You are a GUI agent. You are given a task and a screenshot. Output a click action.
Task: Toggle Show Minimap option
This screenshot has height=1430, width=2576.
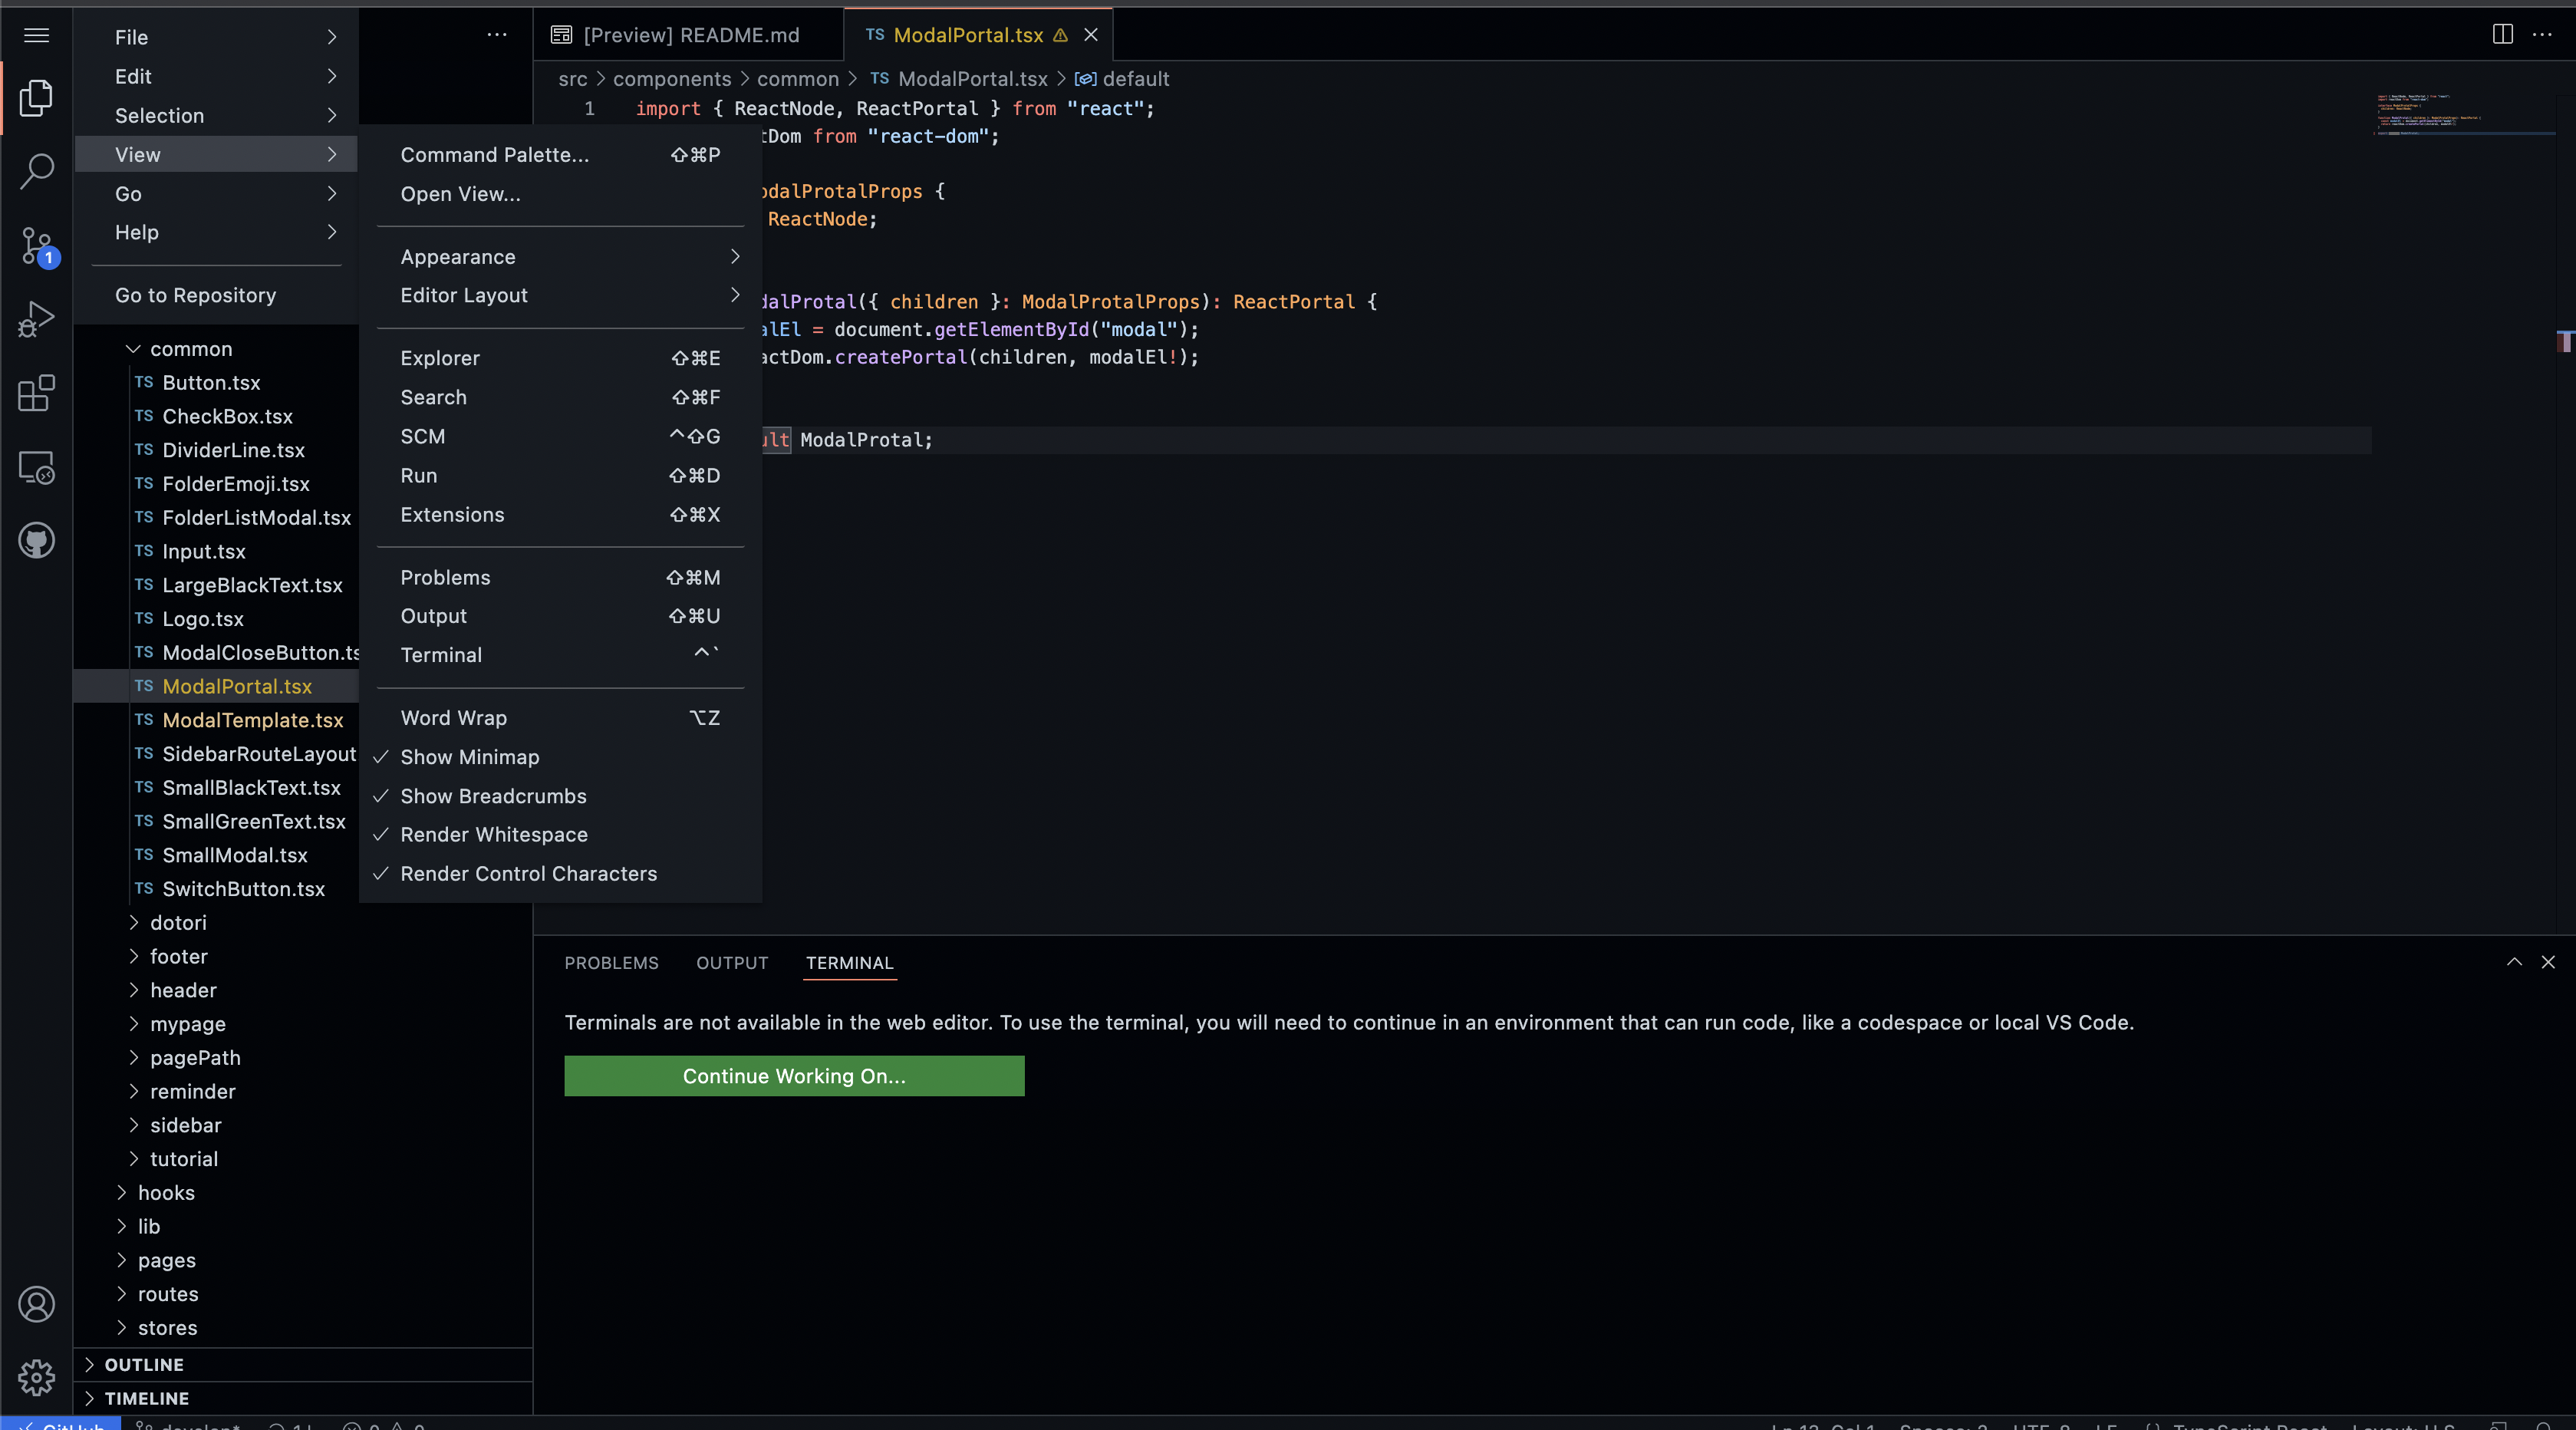click(x=469, y=757)
